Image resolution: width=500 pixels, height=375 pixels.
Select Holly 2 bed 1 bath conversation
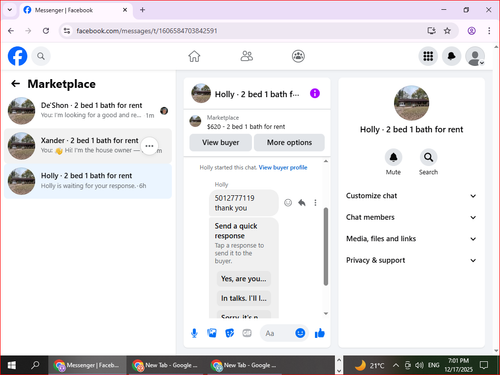(88, 181)
